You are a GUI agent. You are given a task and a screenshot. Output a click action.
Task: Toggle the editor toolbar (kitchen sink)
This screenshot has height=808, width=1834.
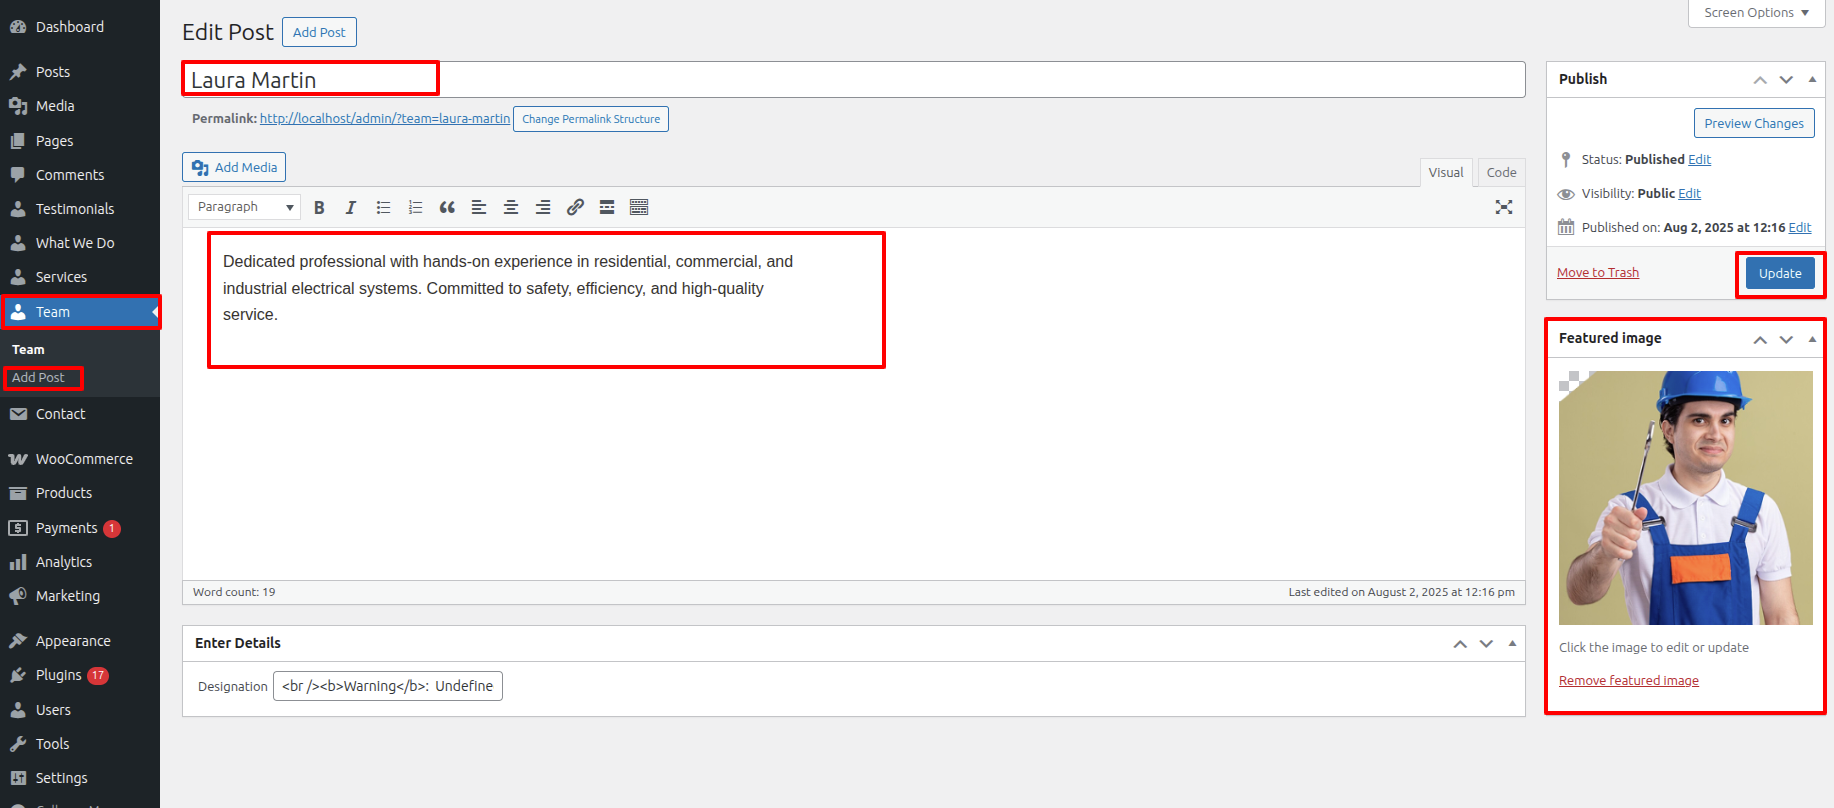(x=639, y=207)
